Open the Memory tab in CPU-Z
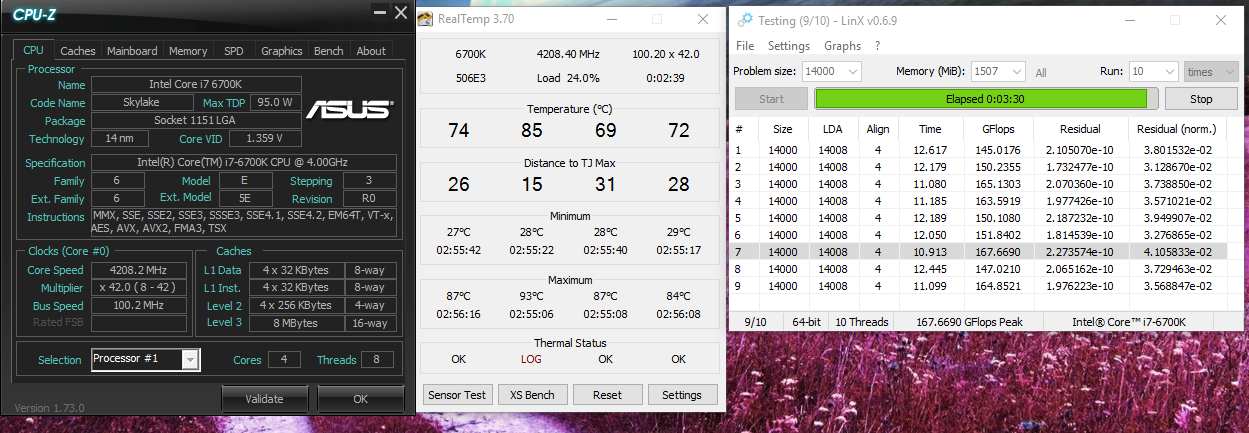 click(188, 51)
